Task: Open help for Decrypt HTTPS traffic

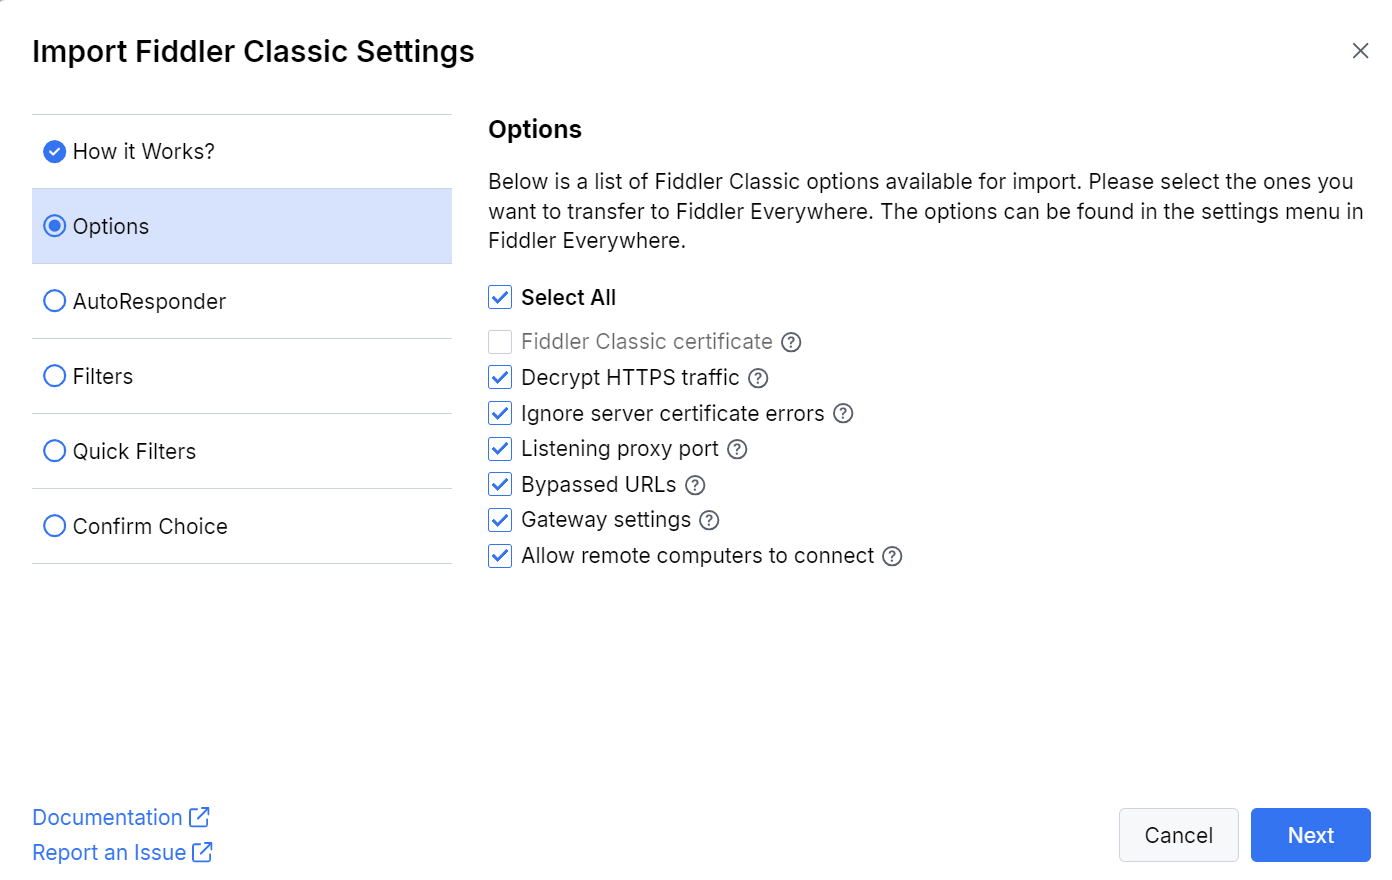Action: point(758,377)
